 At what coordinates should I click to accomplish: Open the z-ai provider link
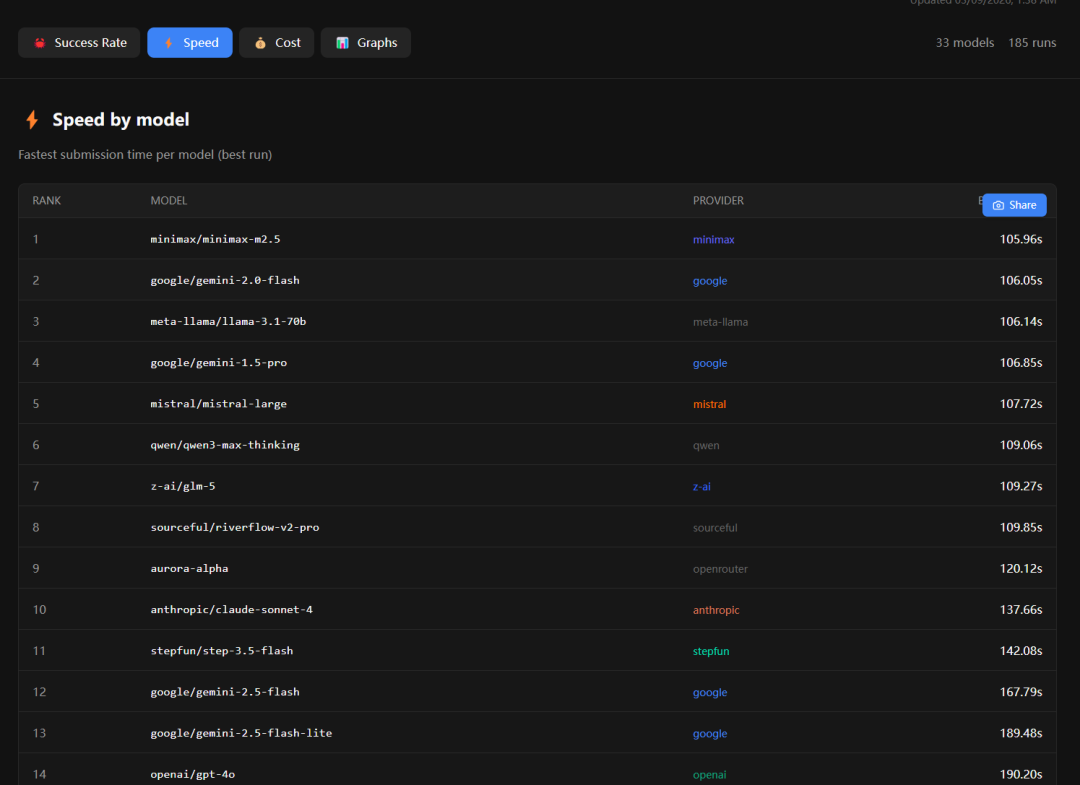click(702, 487)
